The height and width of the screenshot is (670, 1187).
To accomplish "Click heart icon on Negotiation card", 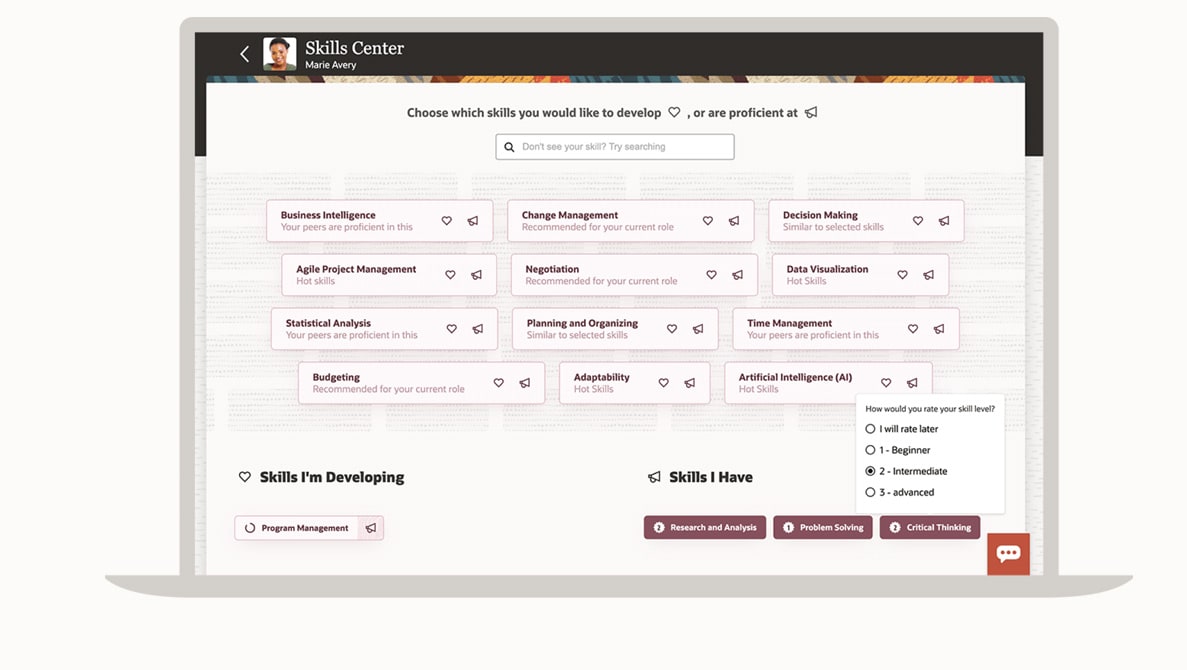I will [712, 275].
